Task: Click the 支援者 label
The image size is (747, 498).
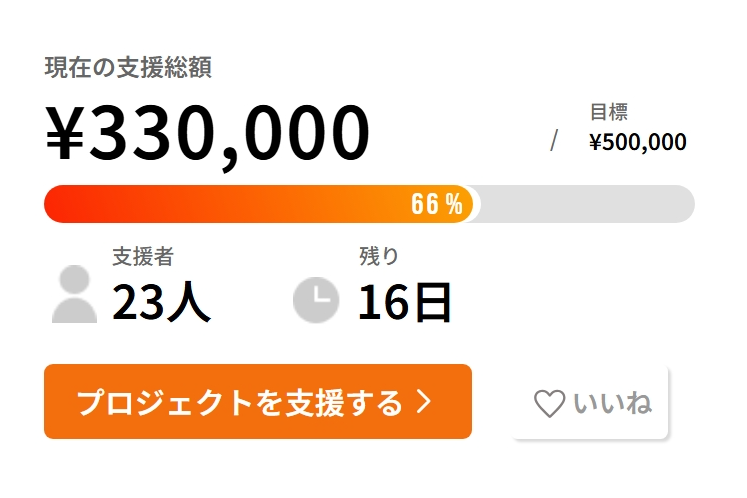Action: (x=143, y=257)
